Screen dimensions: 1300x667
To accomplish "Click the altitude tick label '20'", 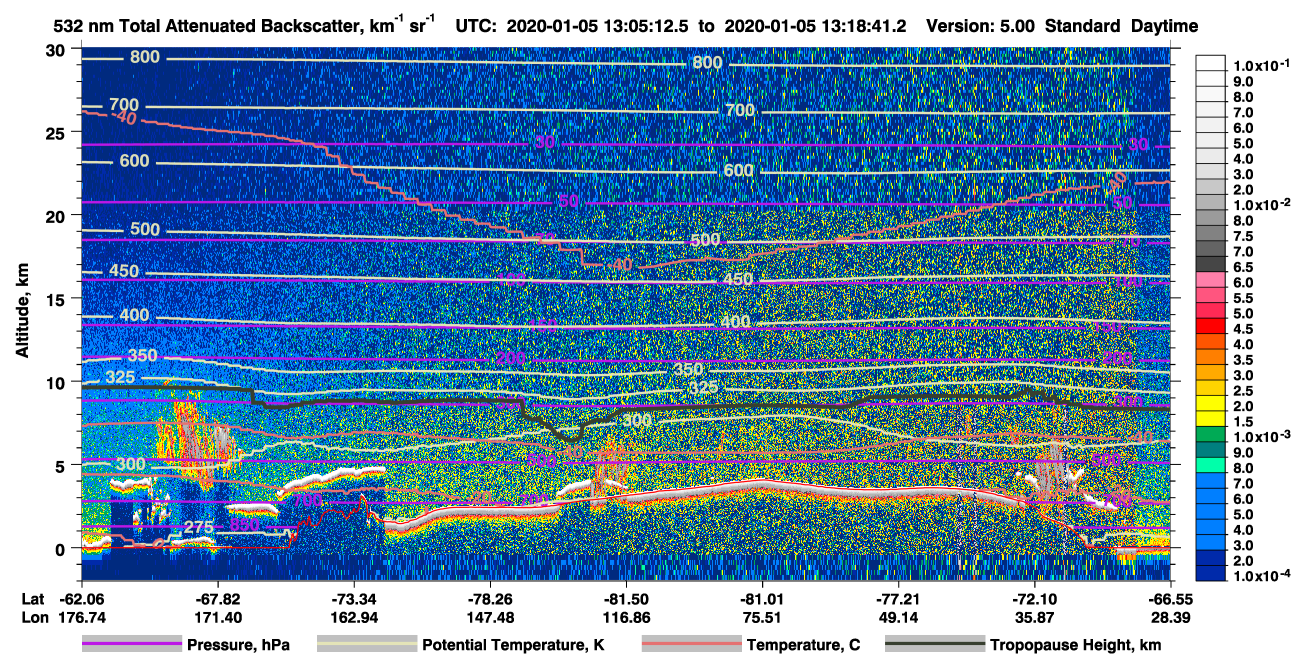I will point(57,216).
